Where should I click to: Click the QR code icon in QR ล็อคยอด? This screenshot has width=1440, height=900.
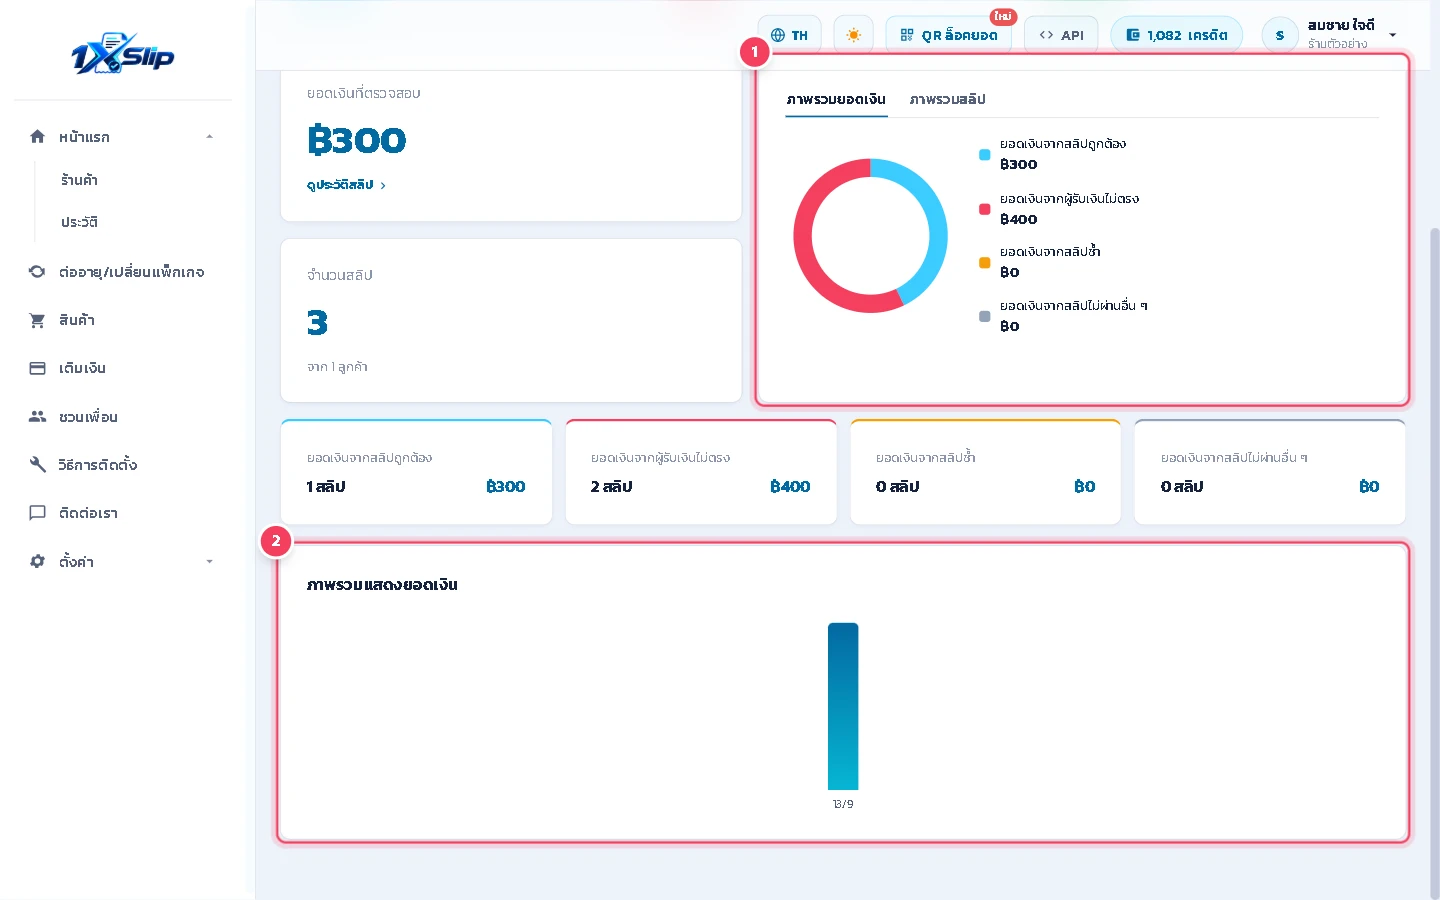click(907, 35)
